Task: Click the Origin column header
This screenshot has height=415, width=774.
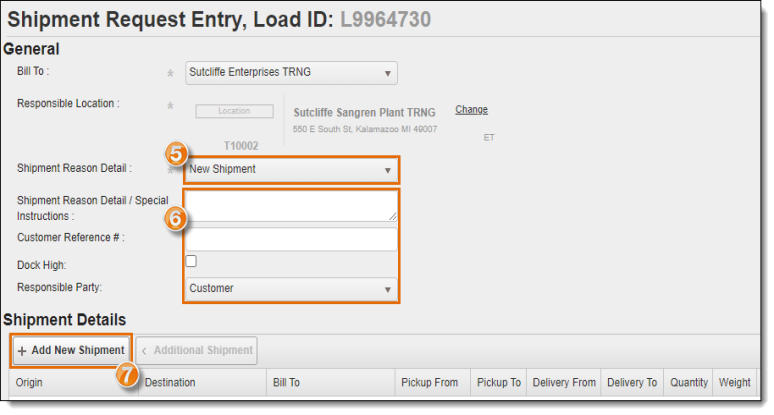Action: pos(29,383)
